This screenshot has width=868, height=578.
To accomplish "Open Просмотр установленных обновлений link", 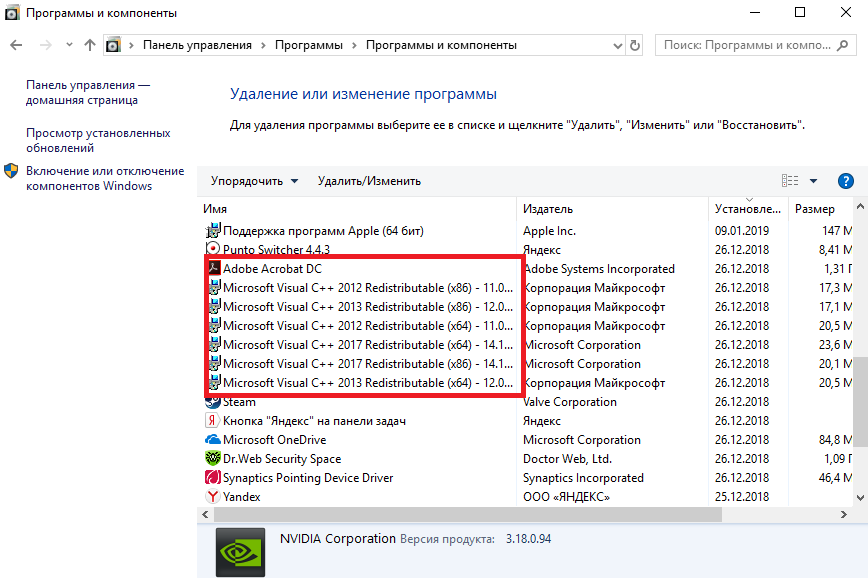I will [98, 141].
